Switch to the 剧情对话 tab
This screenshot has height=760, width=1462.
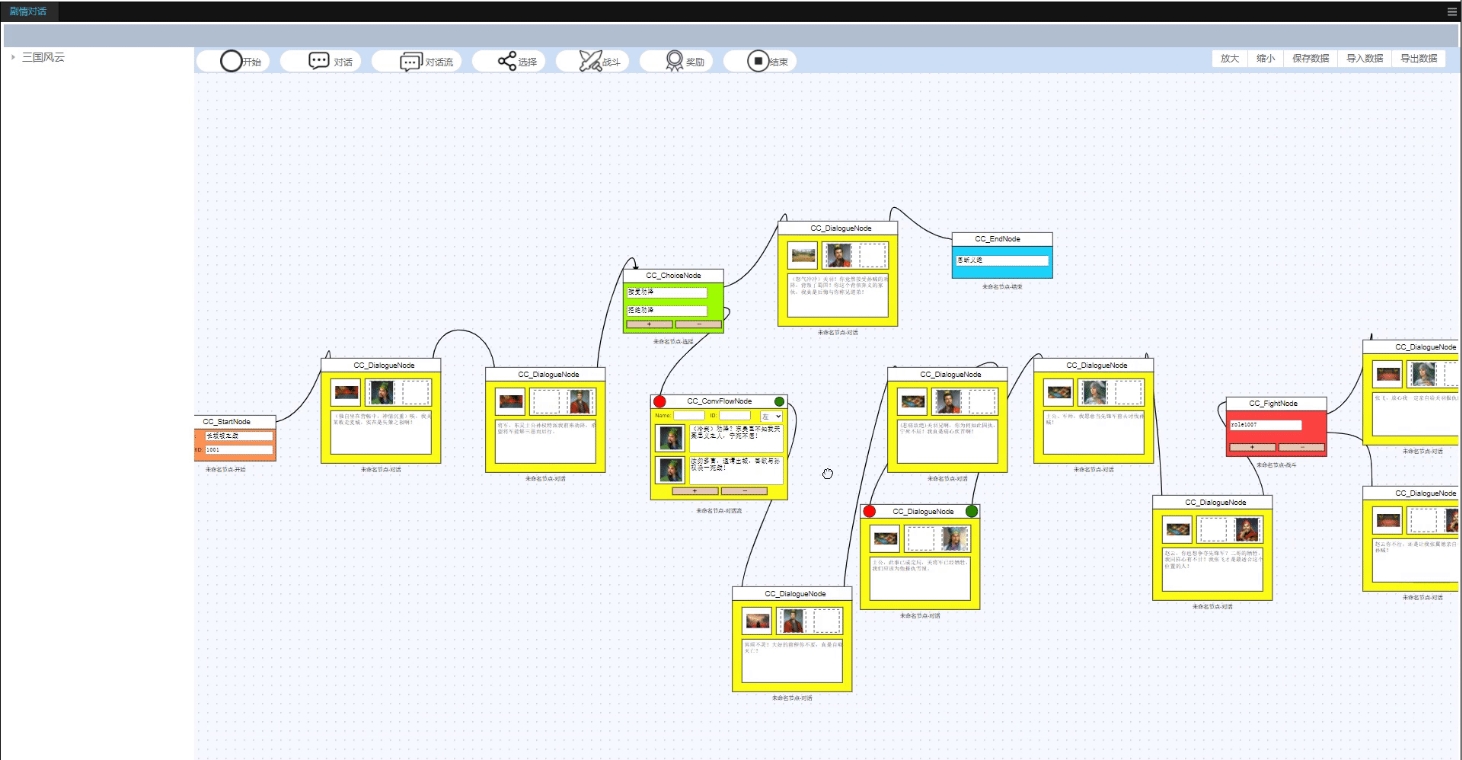(30, 11)
